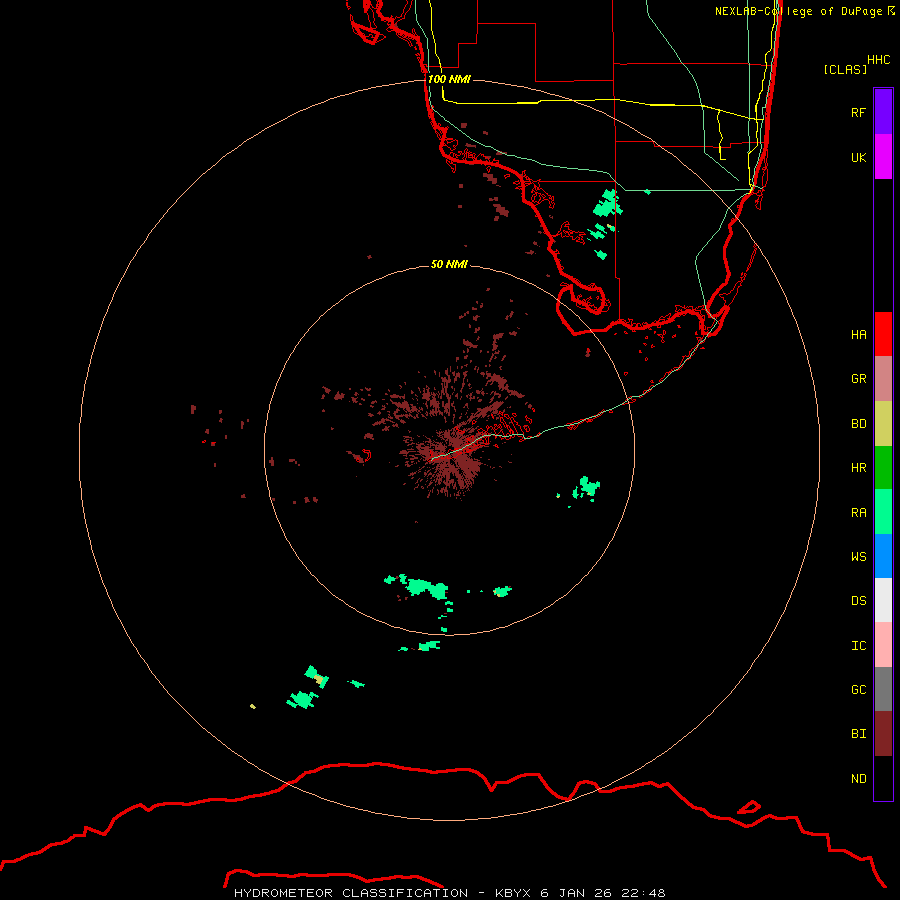Click the 22:48 timestamp
The width and height of the screenshot is (900, 900).
(643, 893)
